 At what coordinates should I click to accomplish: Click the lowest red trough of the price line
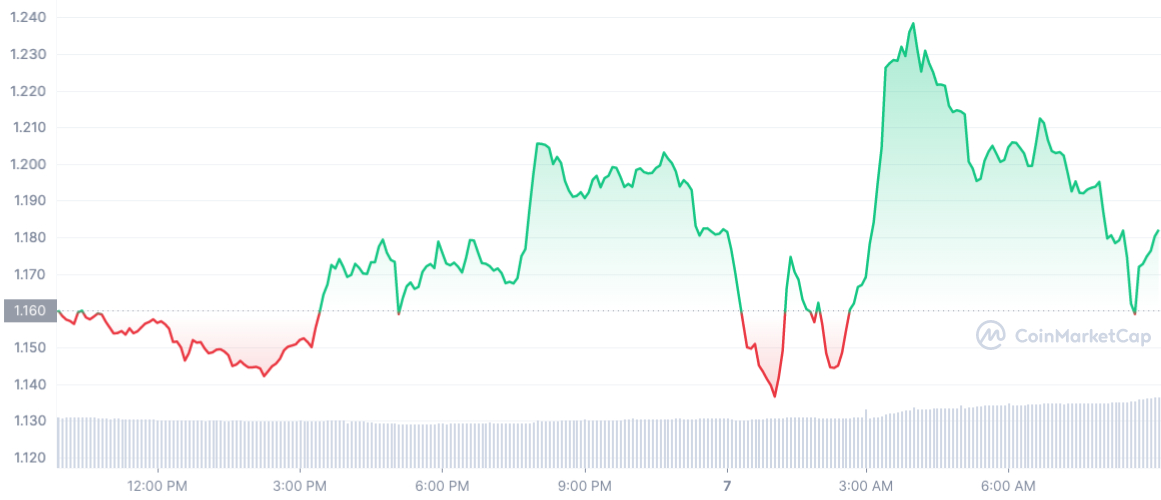[x=774, y=396]
